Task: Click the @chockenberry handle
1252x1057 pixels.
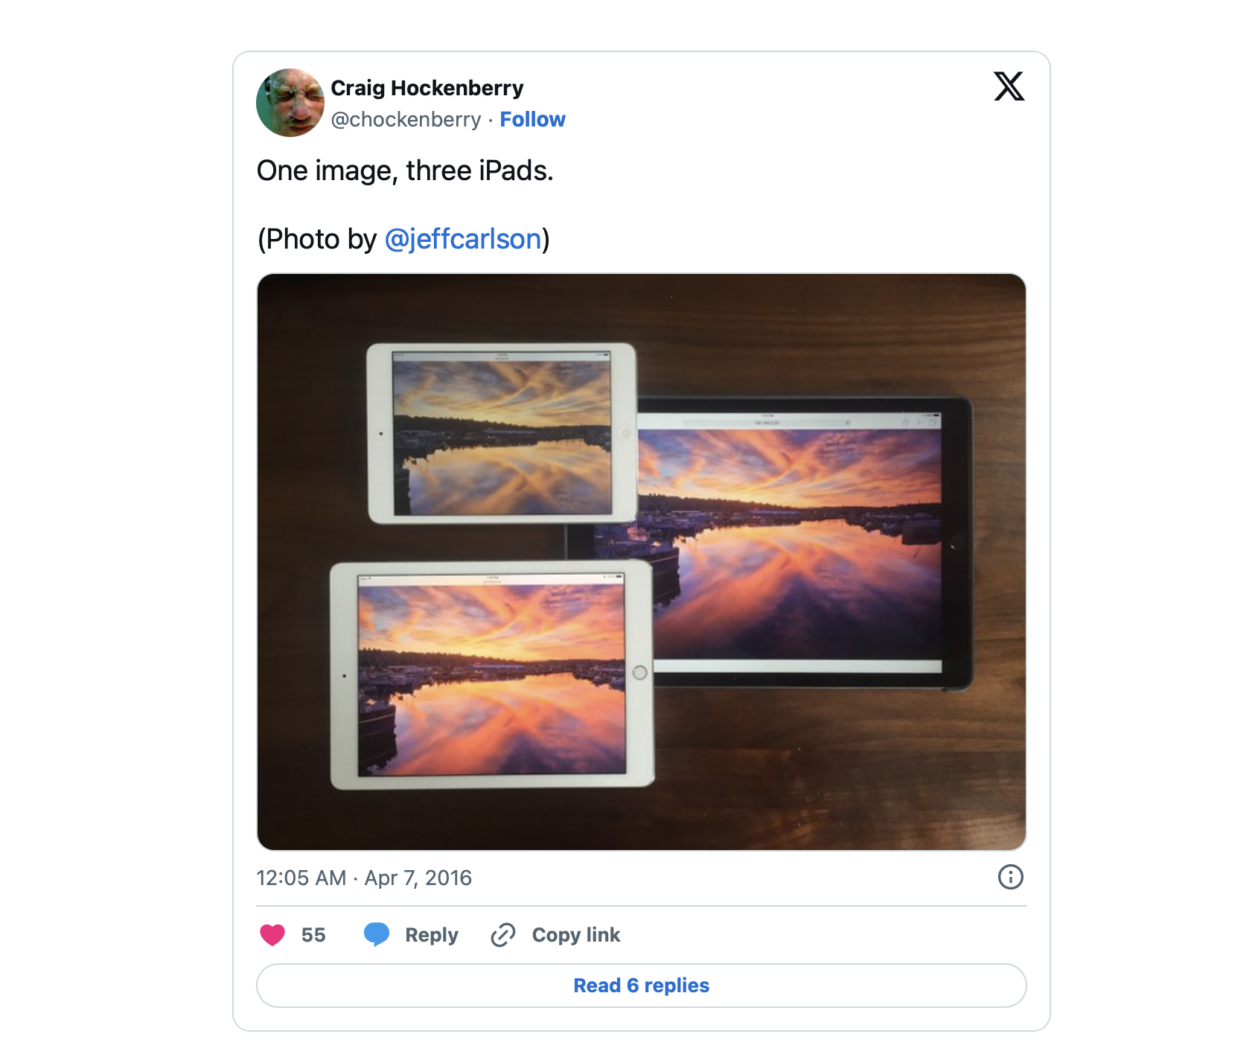Action: point(406,119)
